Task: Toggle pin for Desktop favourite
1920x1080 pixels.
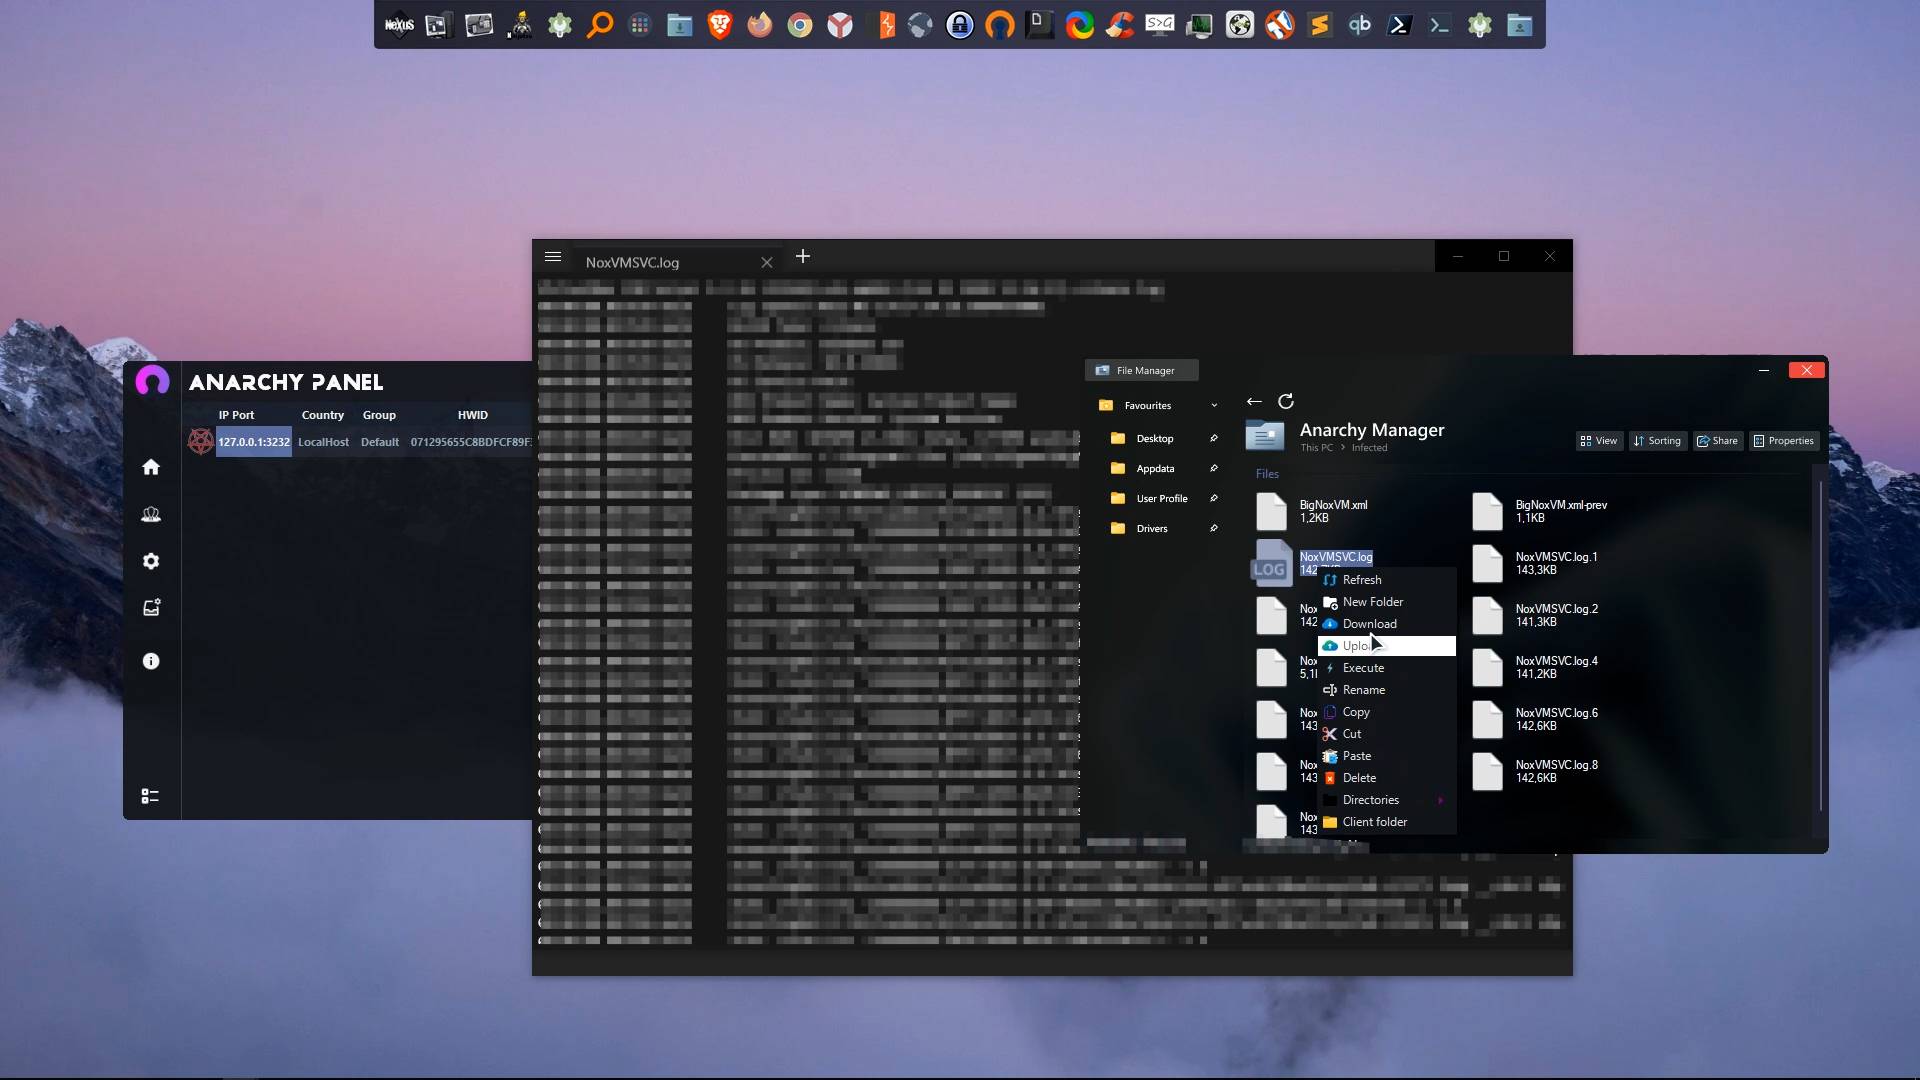Action: click(x=1213, y=438)
